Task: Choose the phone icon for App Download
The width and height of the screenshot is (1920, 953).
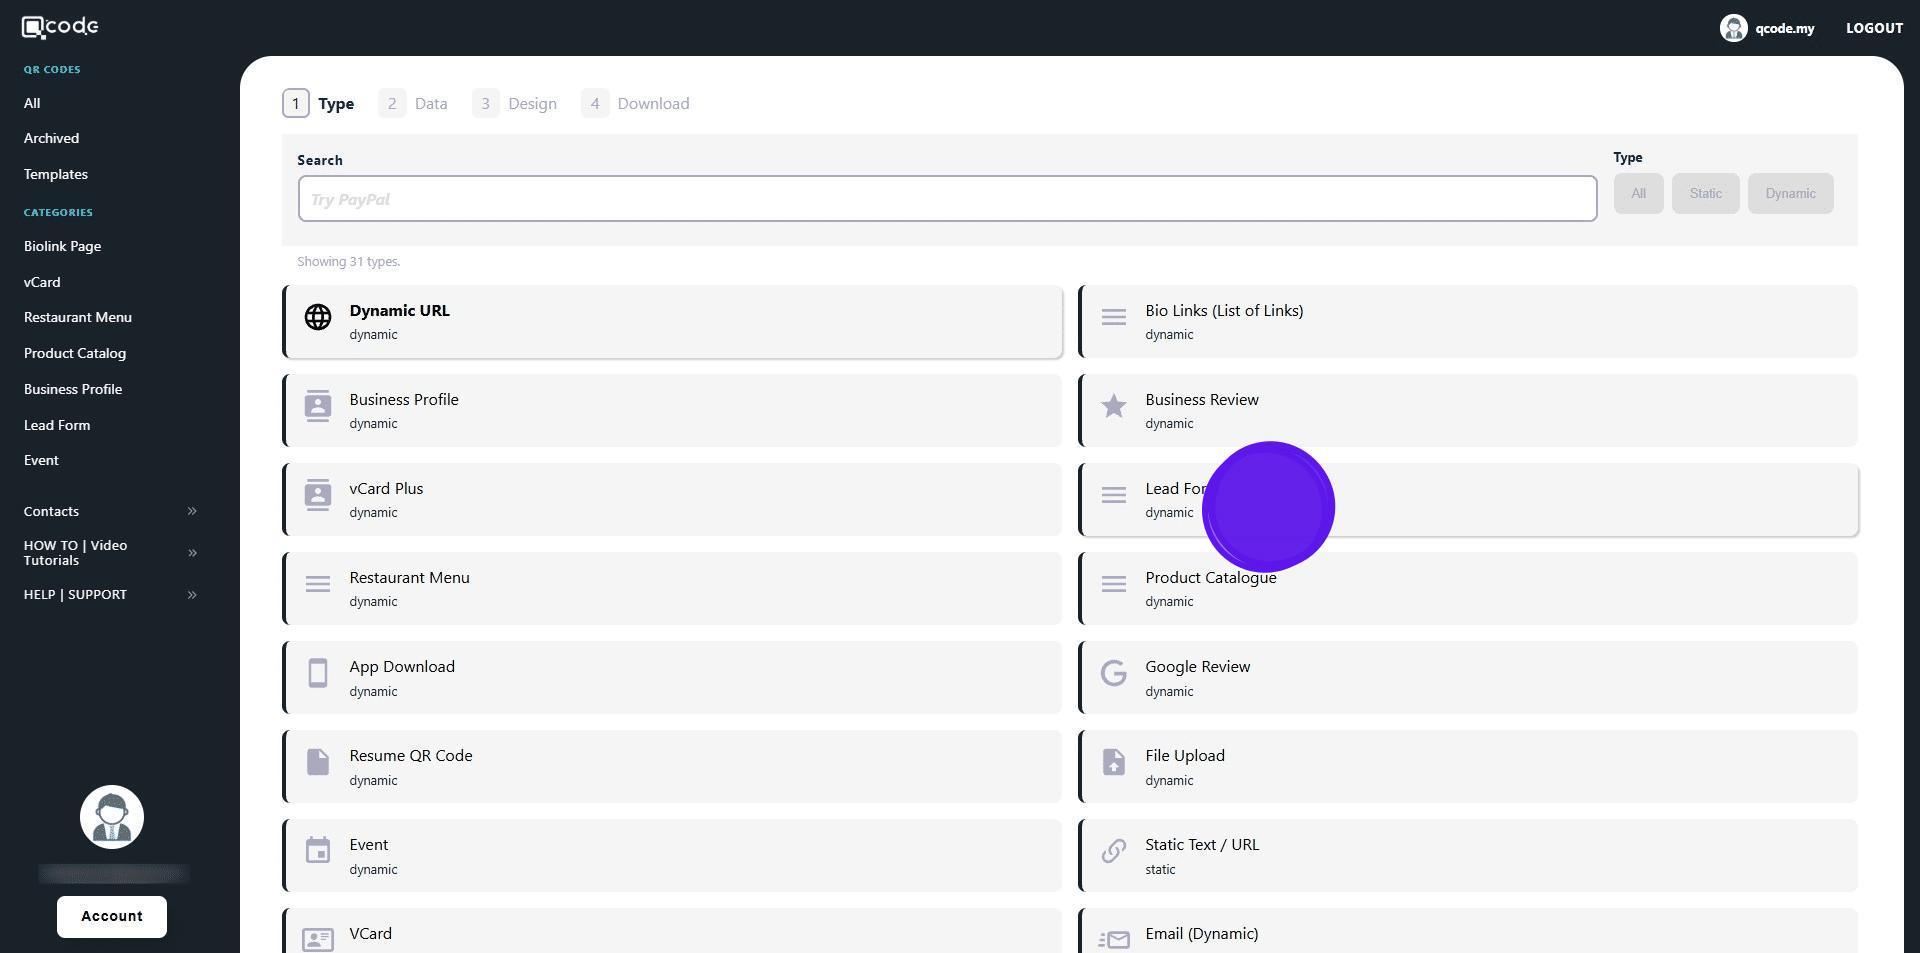Action: (x=318, y=674)
